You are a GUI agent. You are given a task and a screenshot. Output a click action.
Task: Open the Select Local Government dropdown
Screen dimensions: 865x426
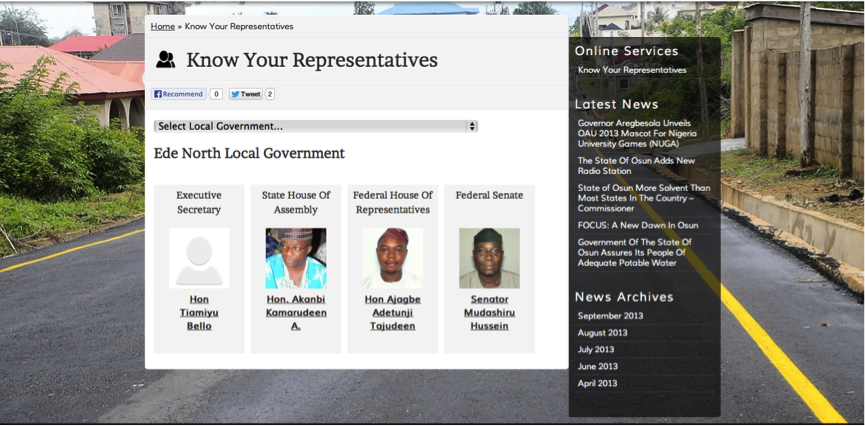[316, 126]
